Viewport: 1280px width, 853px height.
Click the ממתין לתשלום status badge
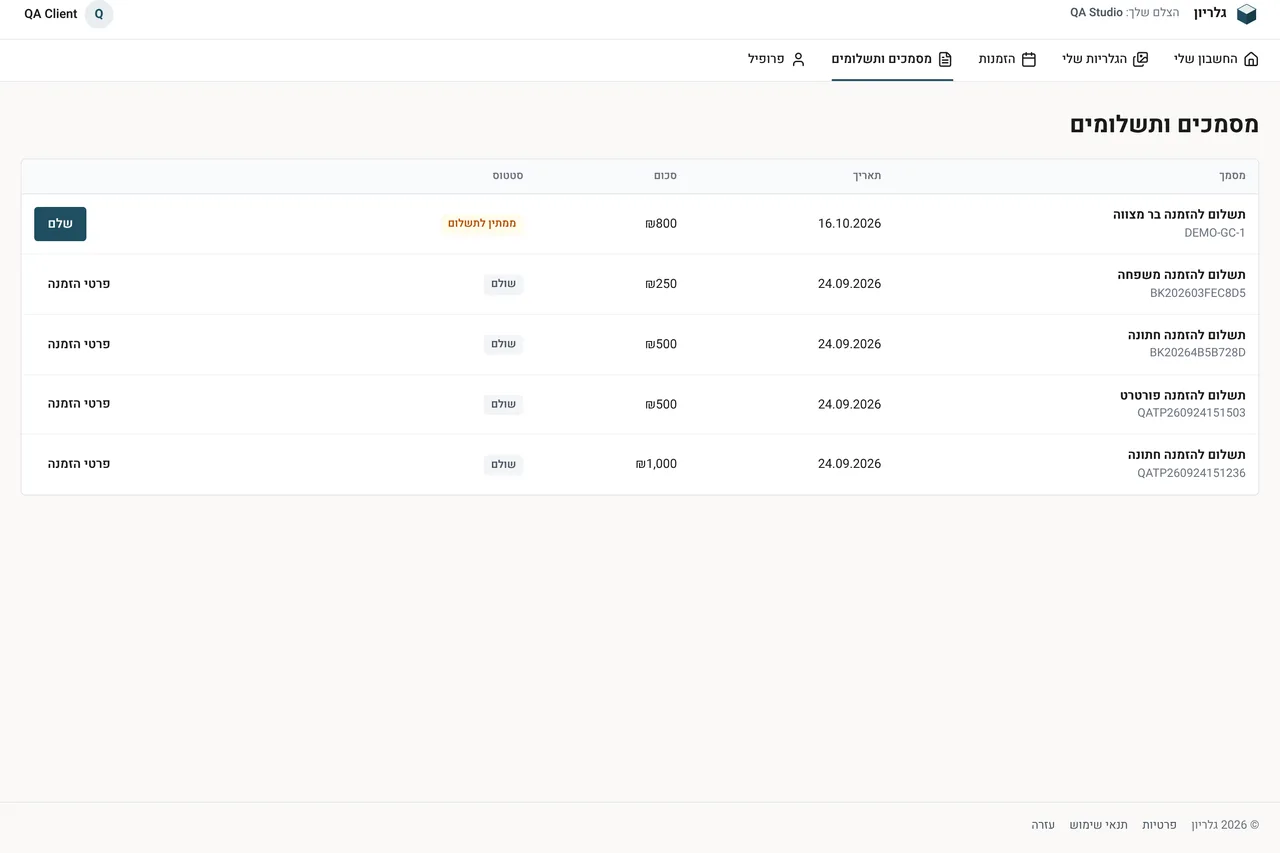click(482, 224)
